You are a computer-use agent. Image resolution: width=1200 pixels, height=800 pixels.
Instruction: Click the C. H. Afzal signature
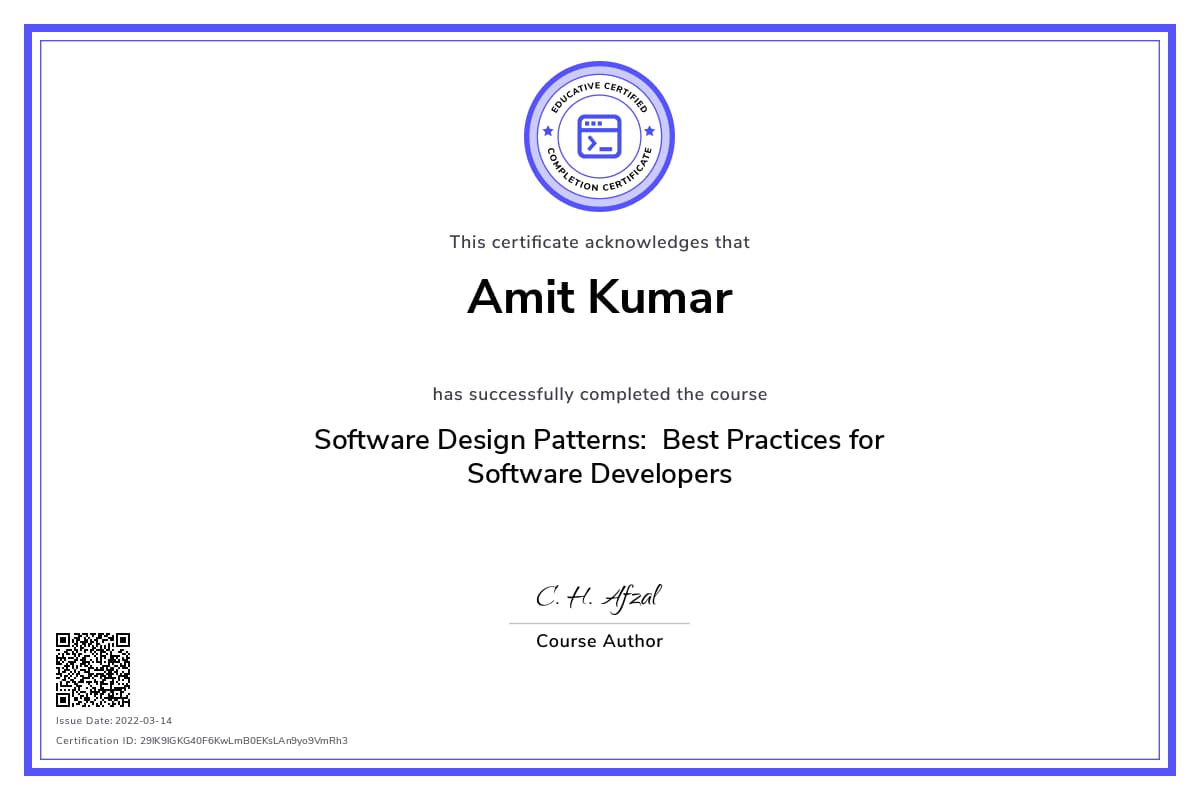click(x=599, y=597)
